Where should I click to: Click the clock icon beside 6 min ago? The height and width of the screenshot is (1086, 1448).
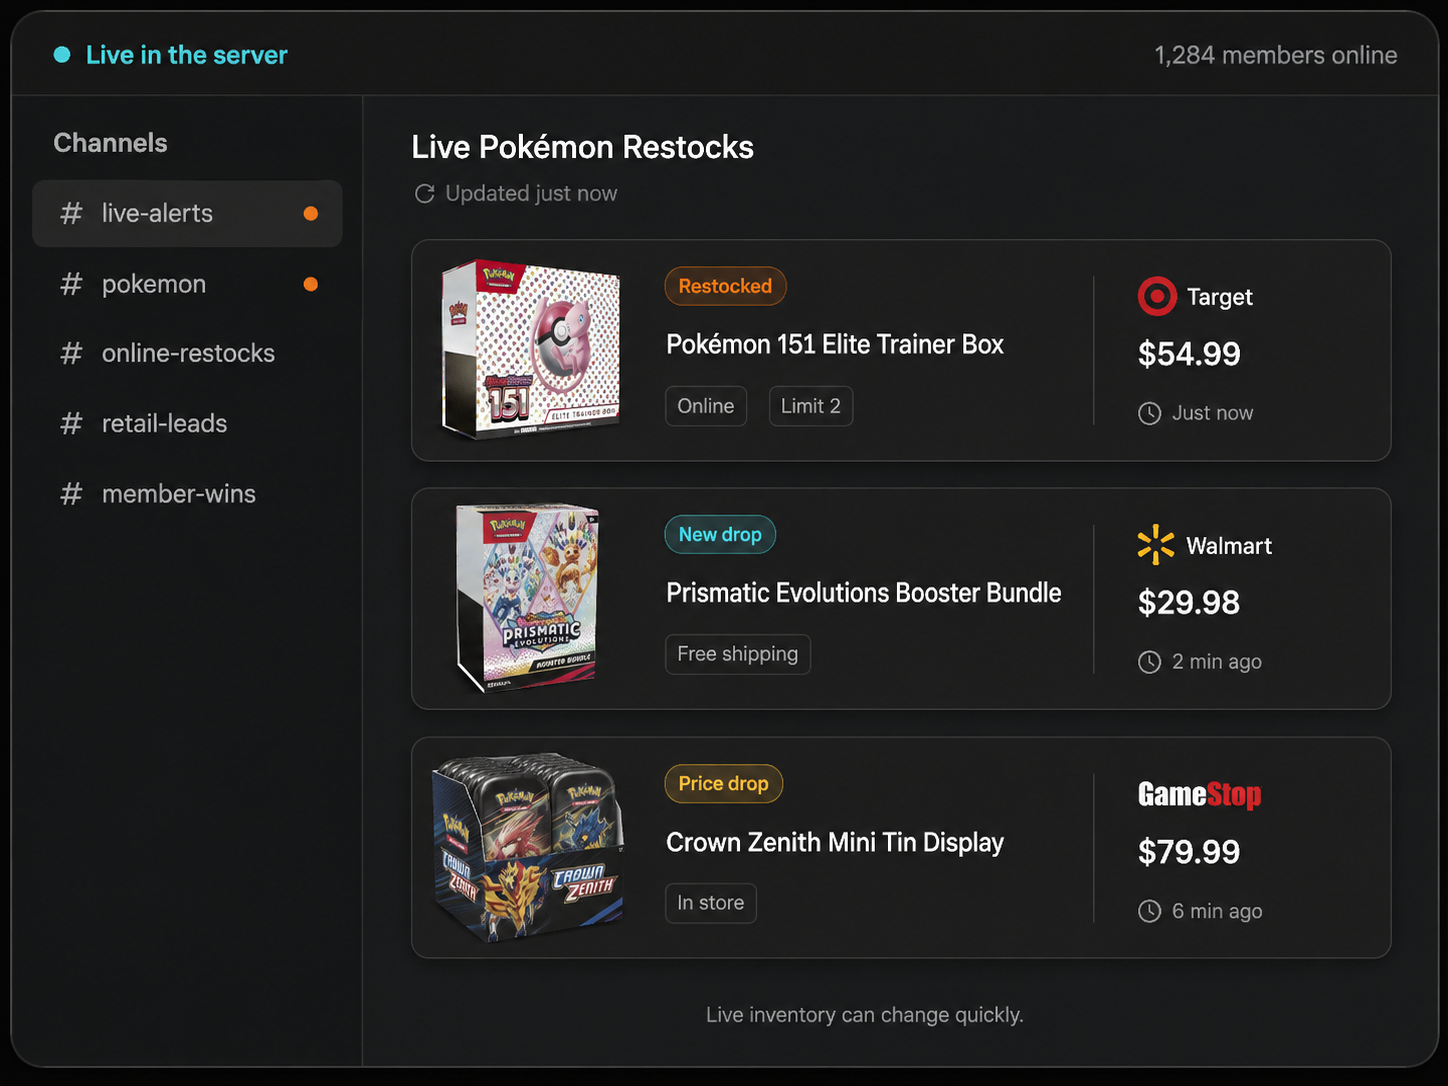(x=1150, y=911)
